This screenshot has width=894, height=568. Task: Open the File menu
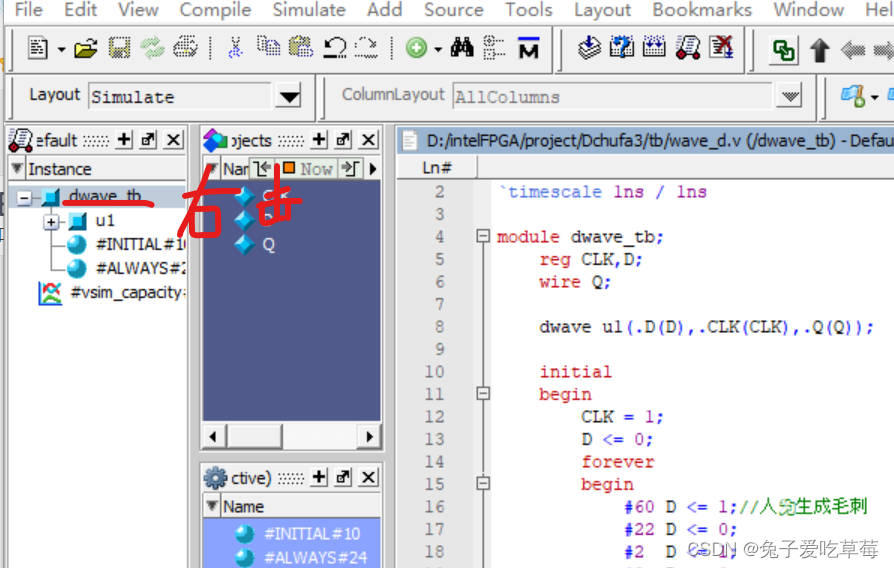click(29, 10)
